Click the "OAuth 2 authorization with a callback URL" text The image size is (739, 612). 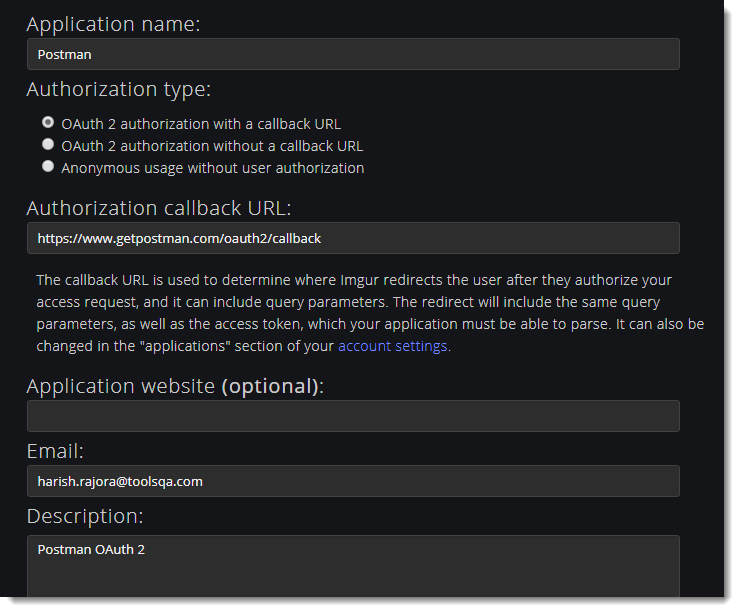click(201, 124)
